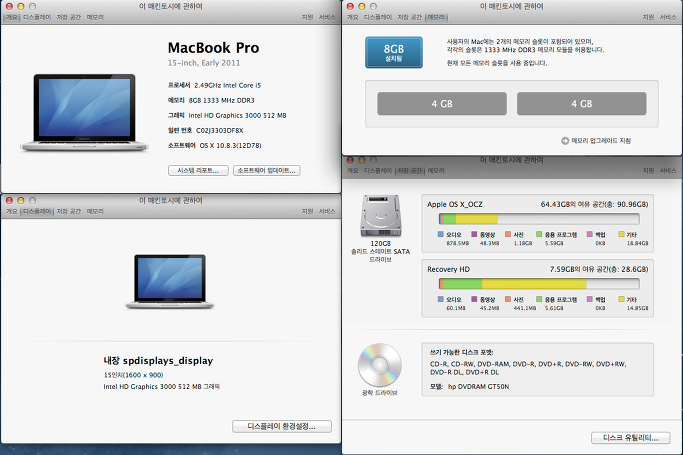
Task: Click the Apple OS X_OCZ storage usage bar
Action: [539, 219]
